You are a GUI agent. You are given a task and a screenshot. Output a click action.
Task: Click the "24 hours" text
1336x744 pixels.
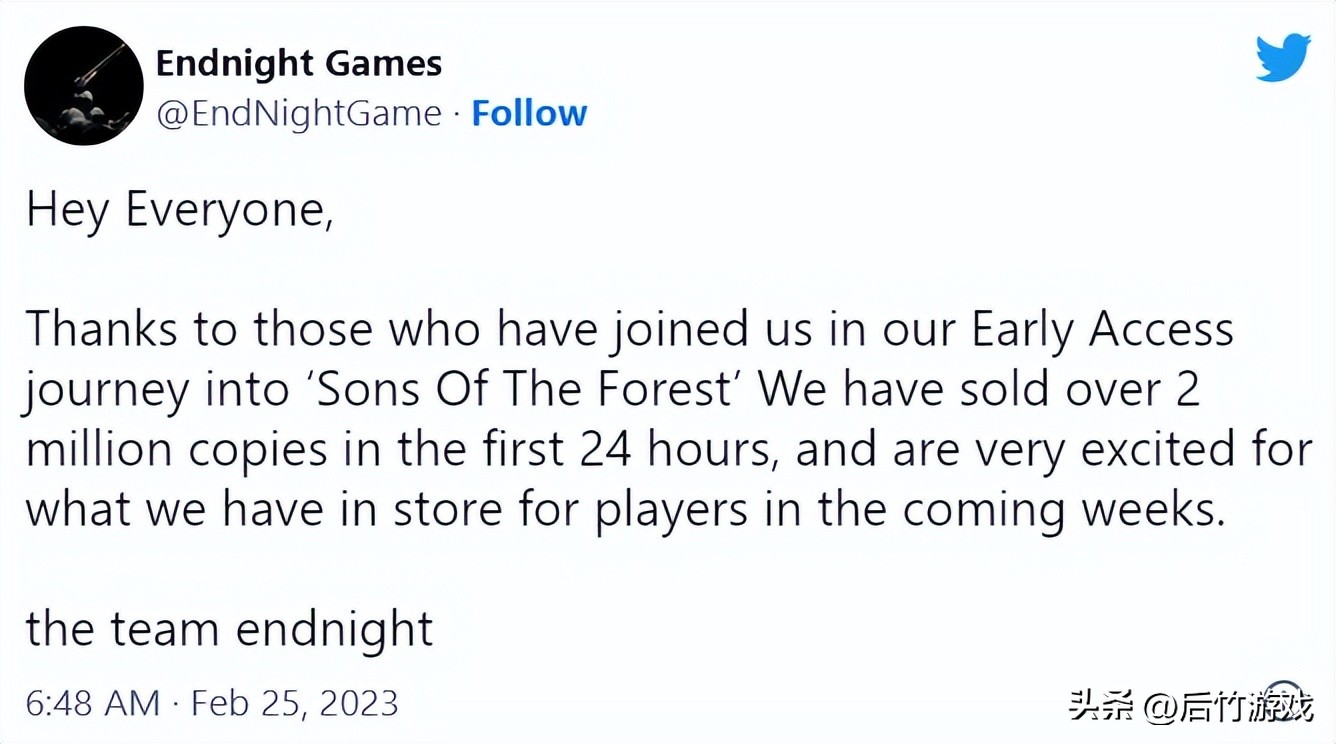click(x=683, y=450)
